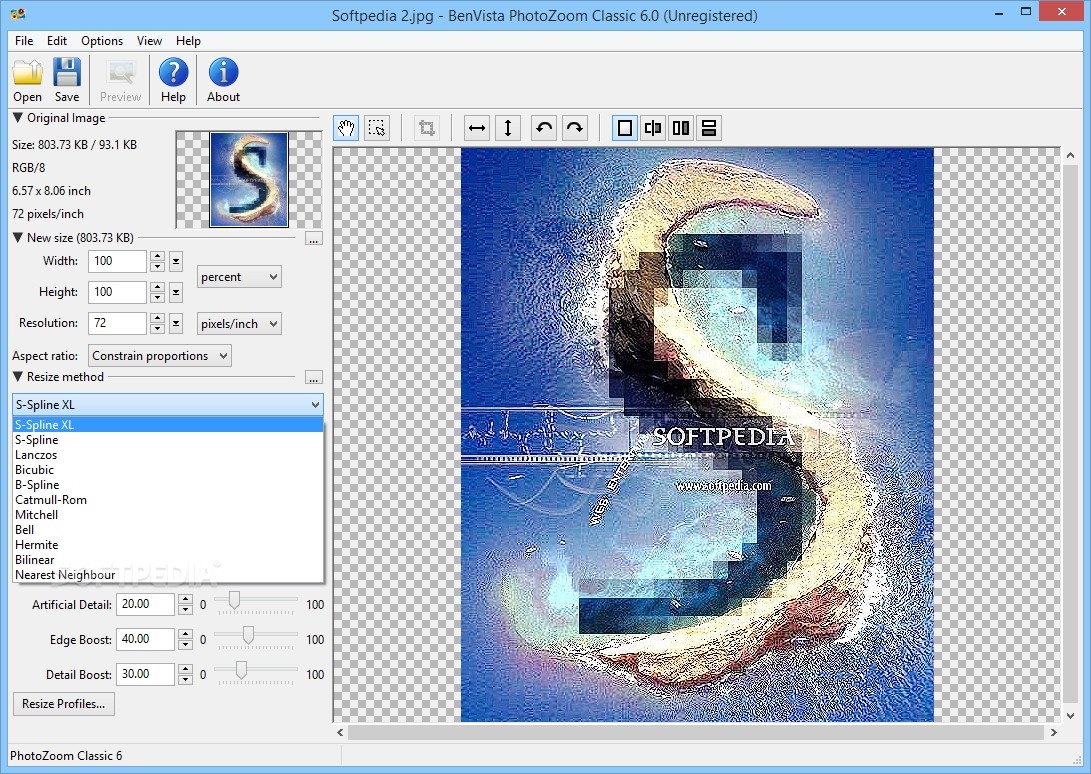Image resolution: width=1091 pixels, height=774 pixels.
Task: Switch to single preview view
Action: click(625, 128)
